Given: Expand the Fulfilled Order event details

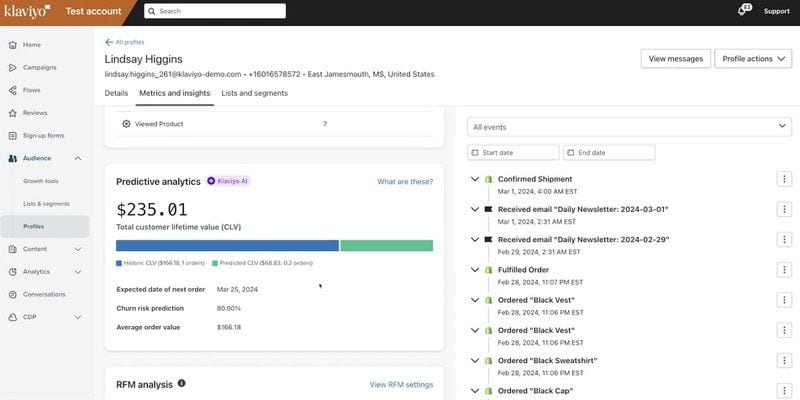Looking at the screenshot, I should (475, 270).
